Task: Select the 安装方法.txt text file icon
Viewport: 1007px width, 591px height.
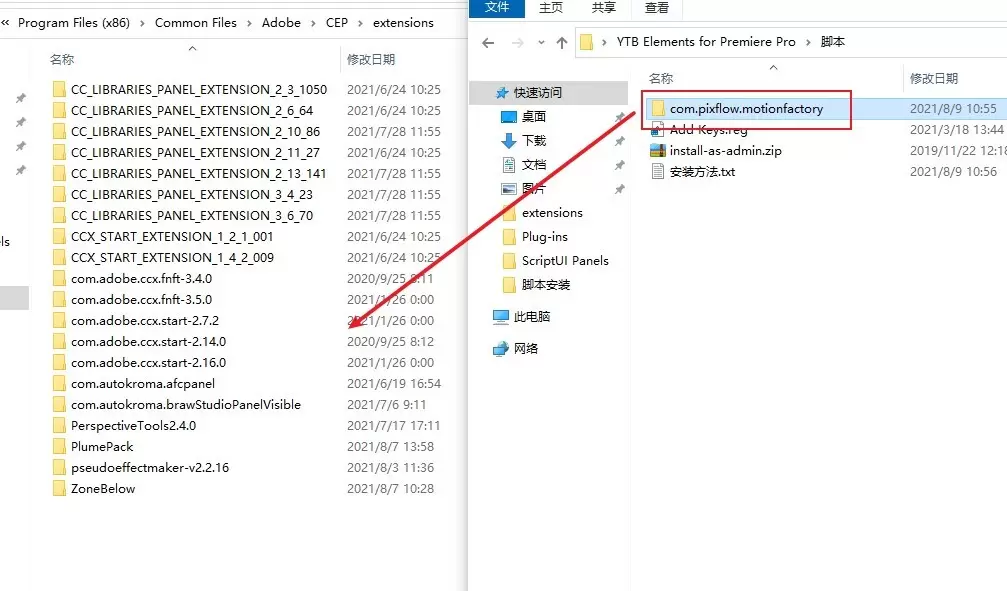Action: click(x=658, y=172)
